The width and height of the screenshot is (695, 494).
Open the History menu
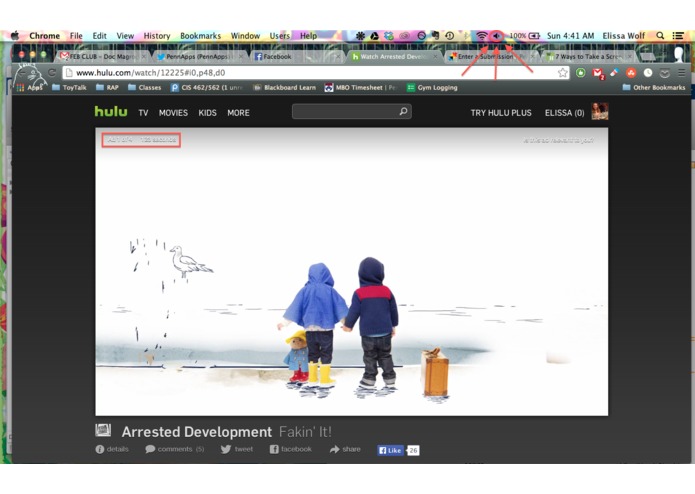point(157,36)
